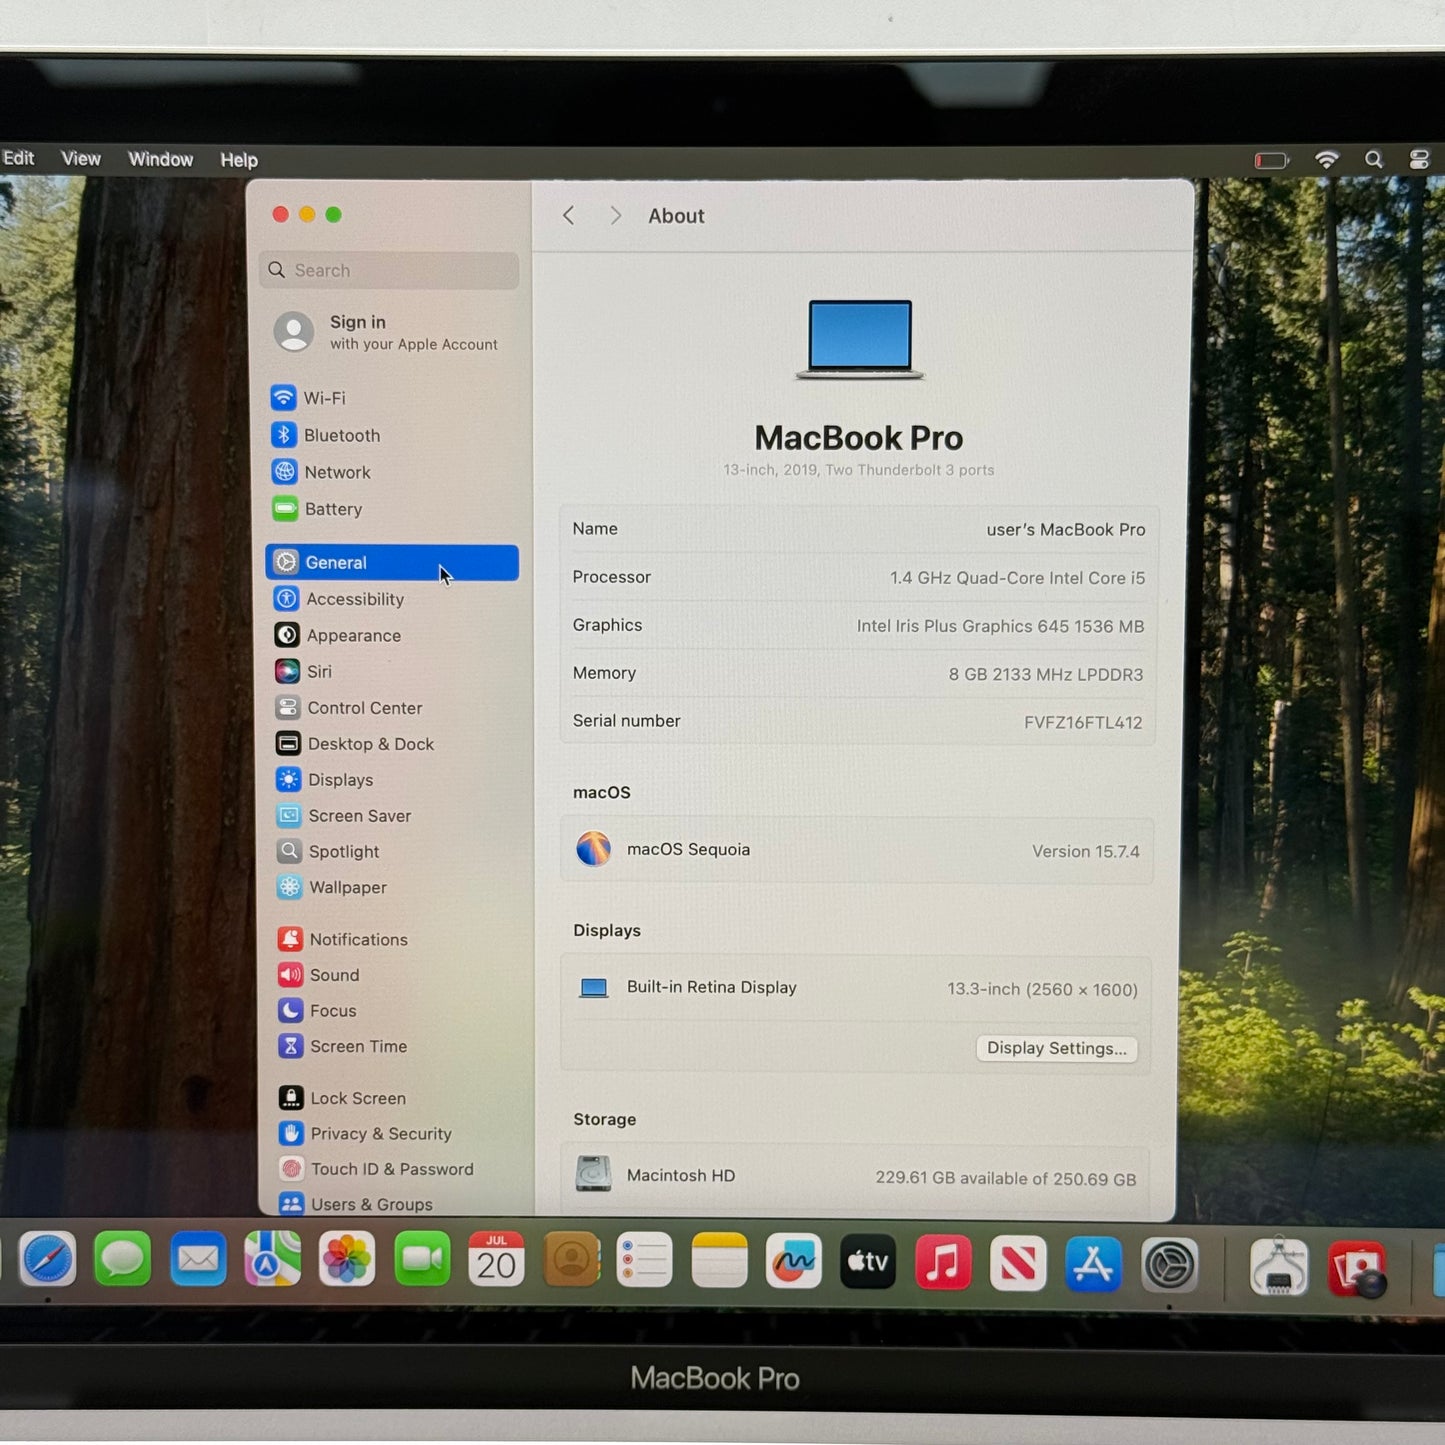
Task: Click the name value "user's MacBook Pro"
Action: coord(1066,530)
